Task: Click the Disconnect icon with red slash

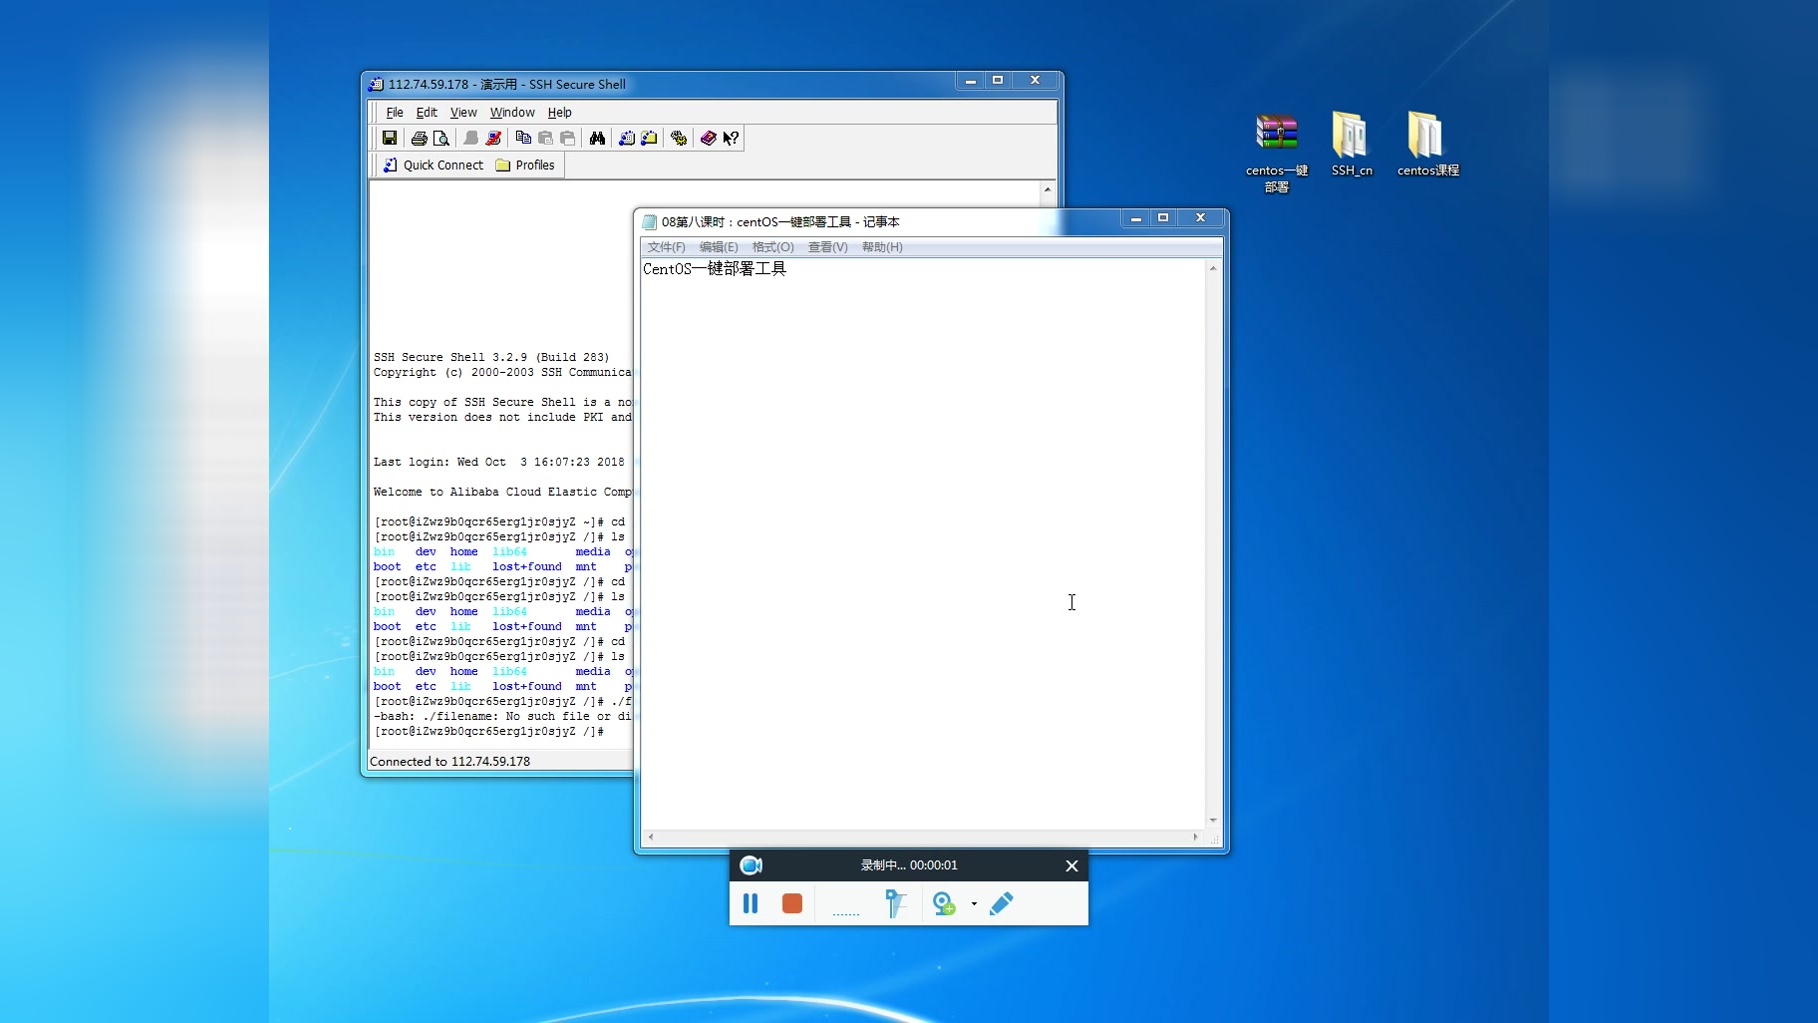Action: click(493, 138)
